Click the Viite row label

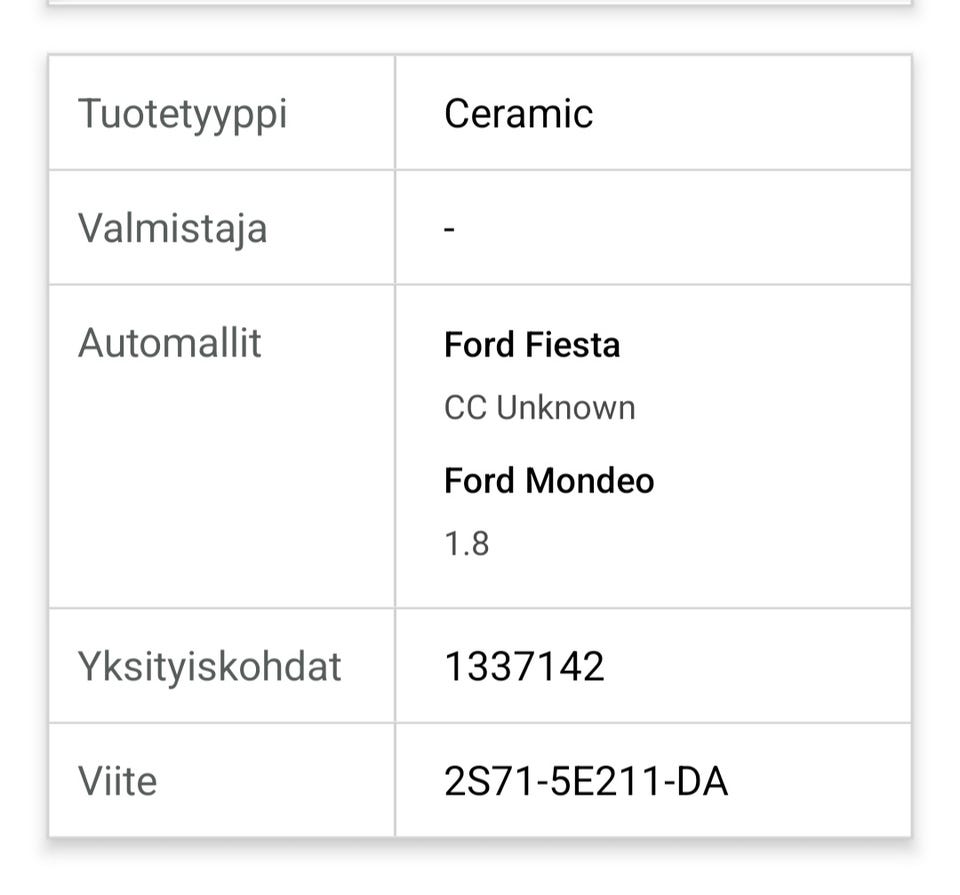coord(118,781)
